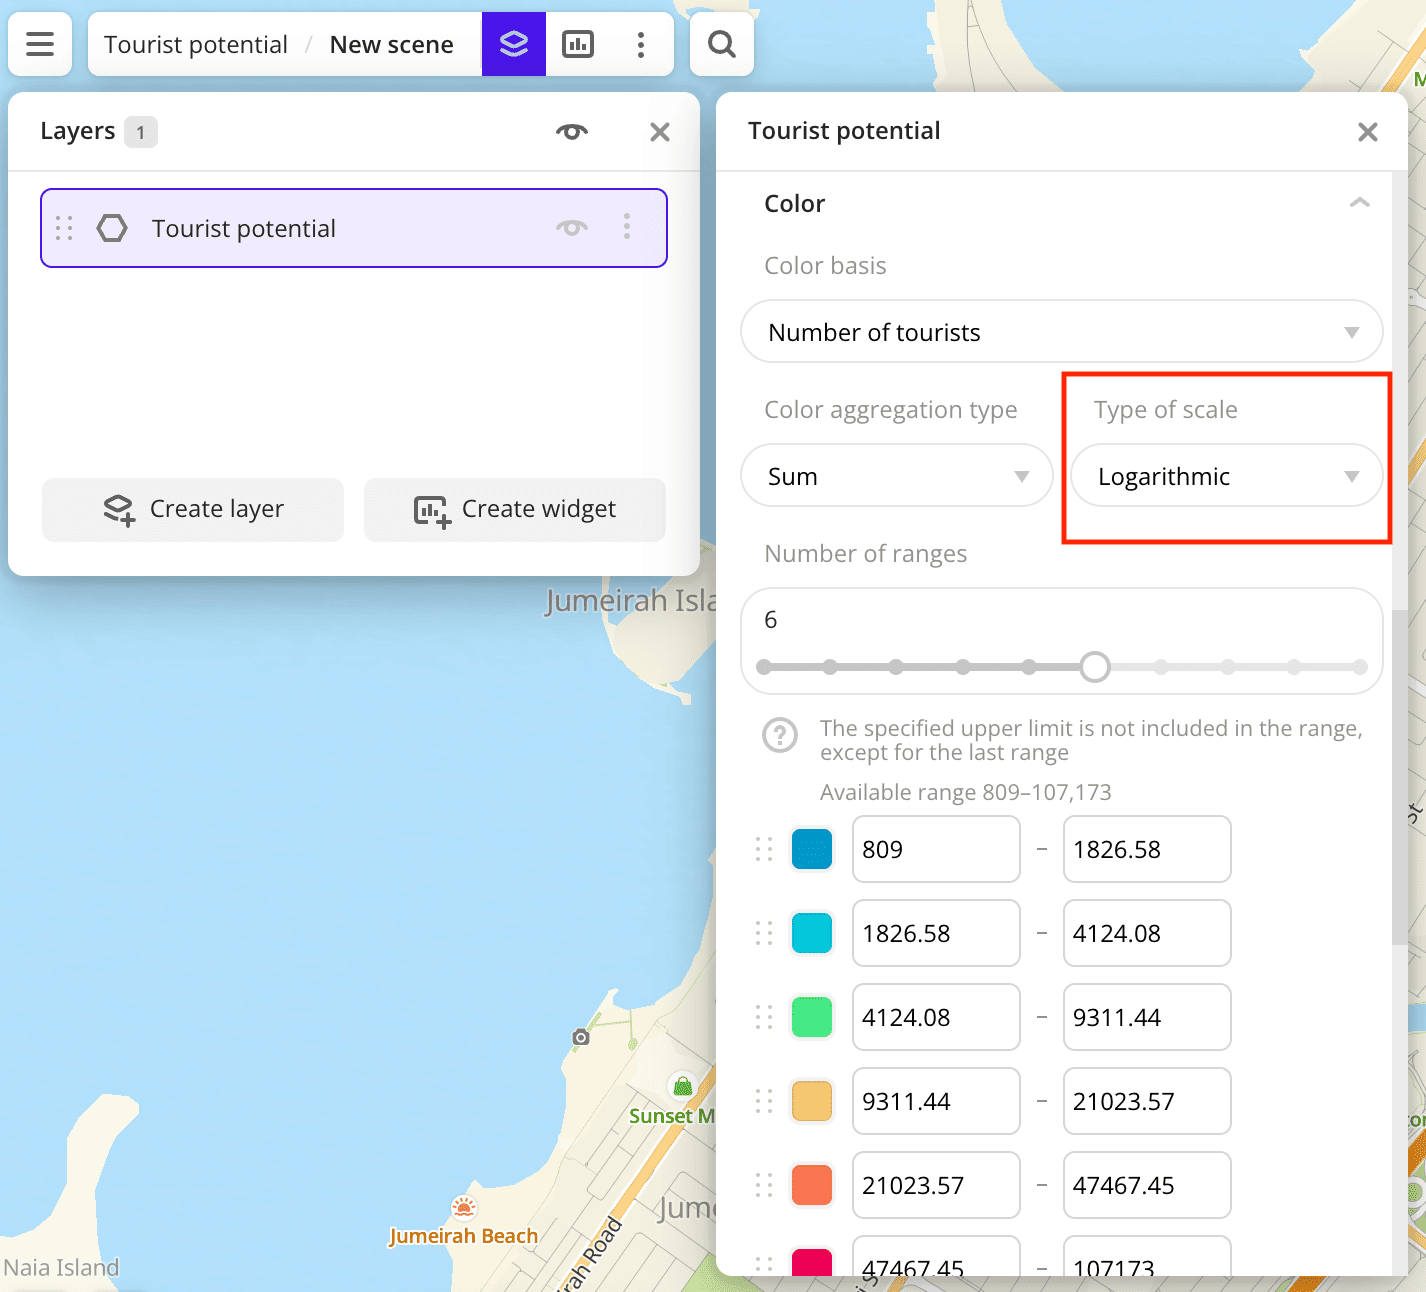The width and height of the screenshot is (1426, 1292).
Task: Open the Color basis dropdown
Action: click(1061, 332)
